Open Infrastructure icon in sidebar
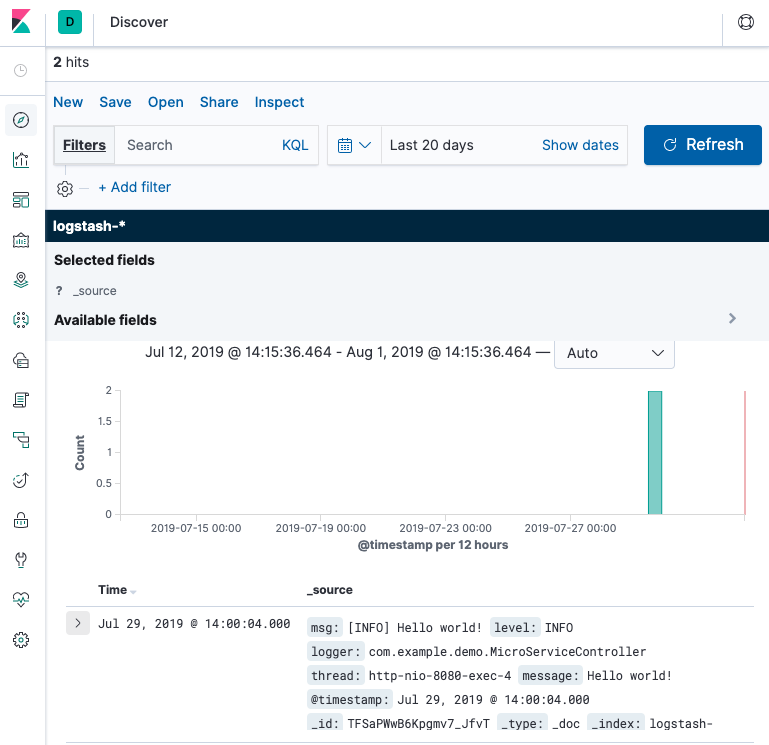This screenshot has height=745, width=769. (x=21, y=360)
